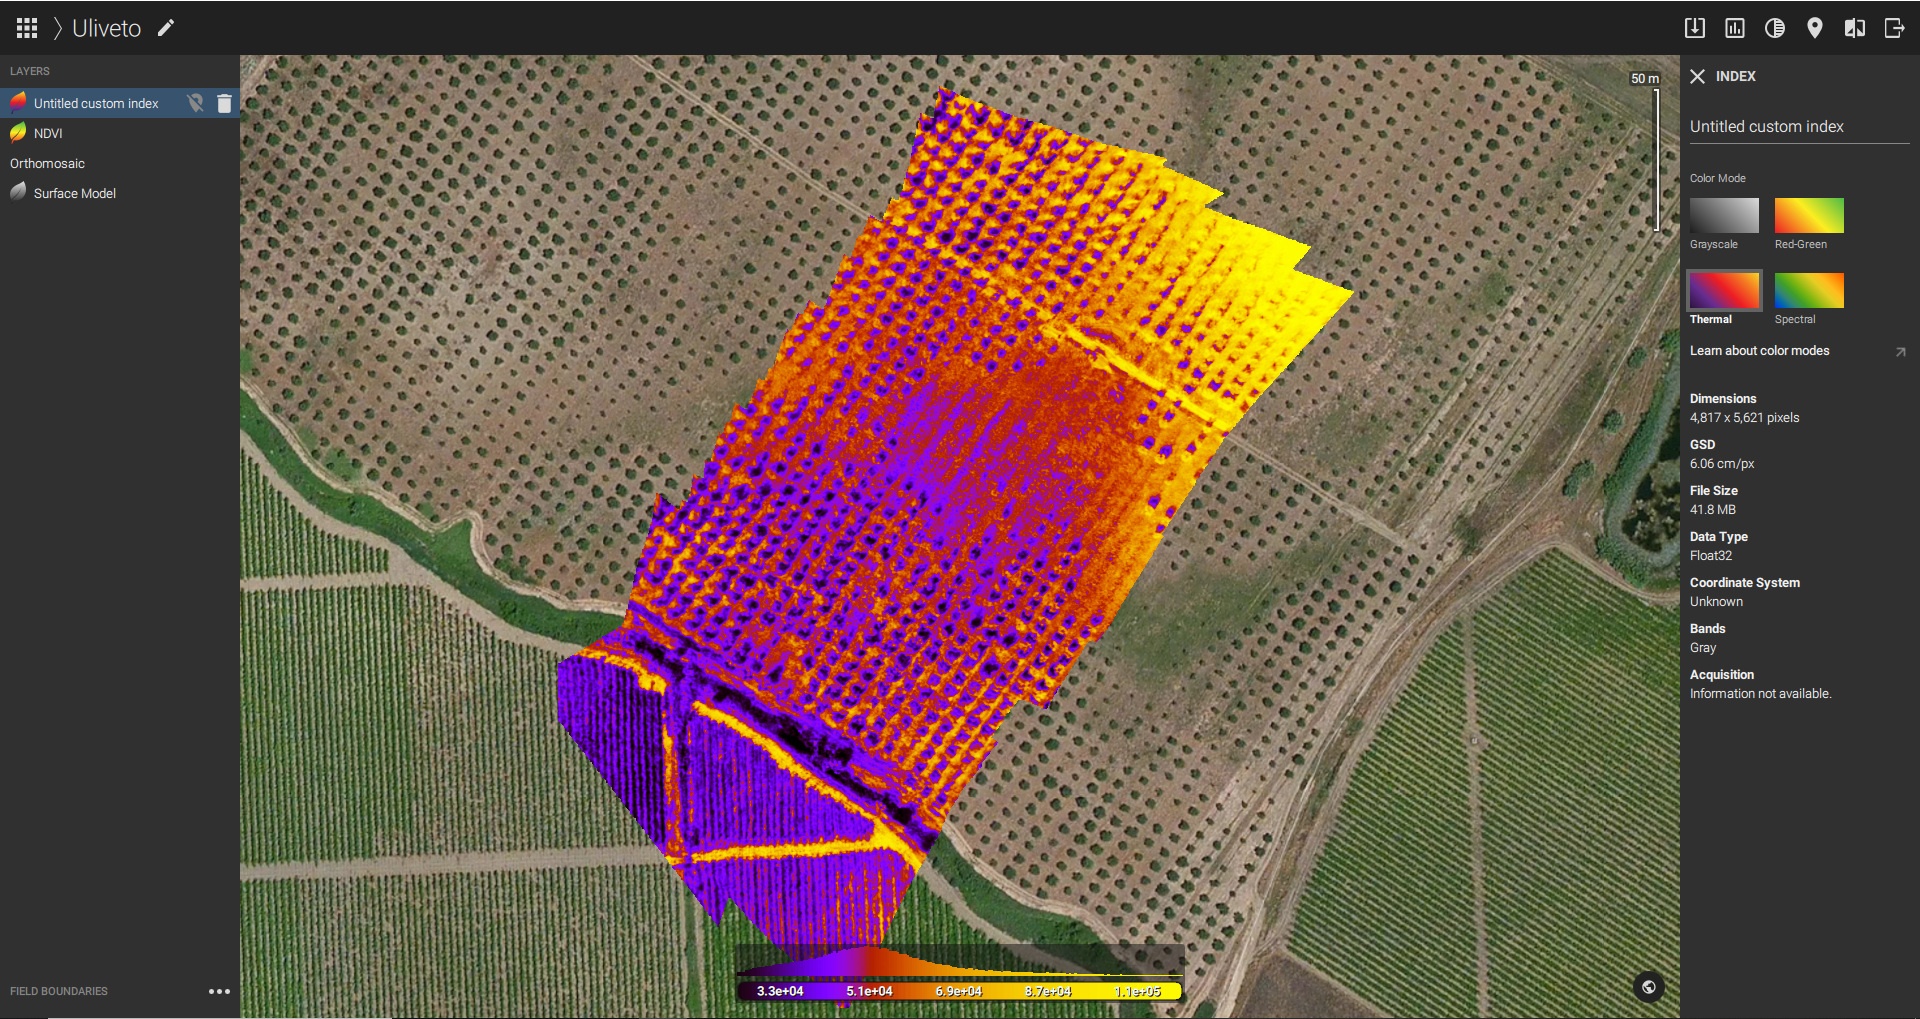Image resolution: width=1920 pixels, height=1019 pixels.
Task: Click the Data Type value Float32
Action: (x=1711, y=556)
